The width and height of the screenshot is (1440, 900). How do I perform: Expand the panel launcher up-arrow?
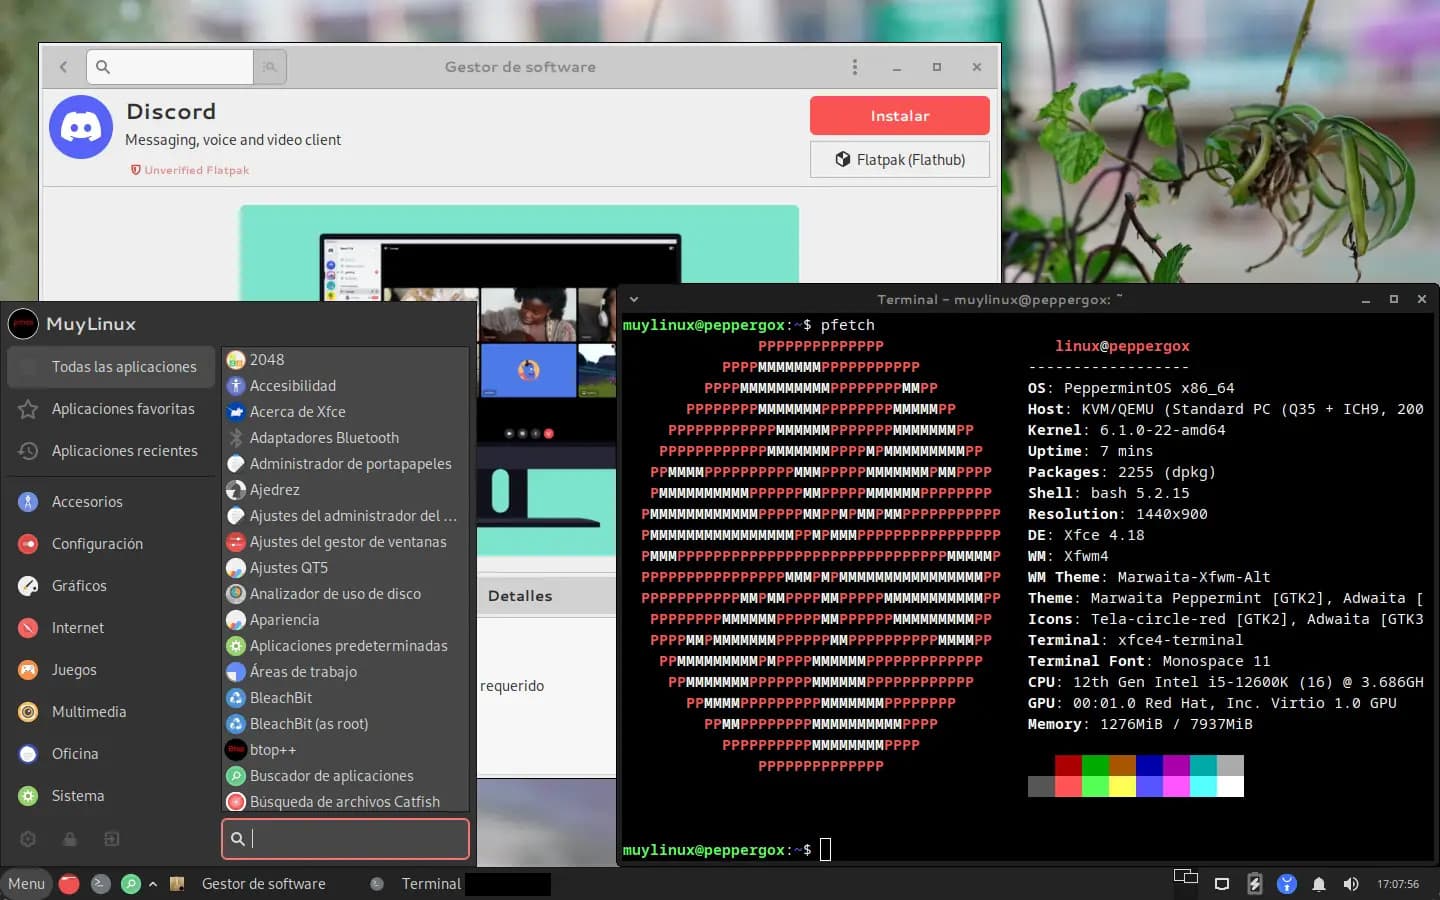[x=153, y=884]
